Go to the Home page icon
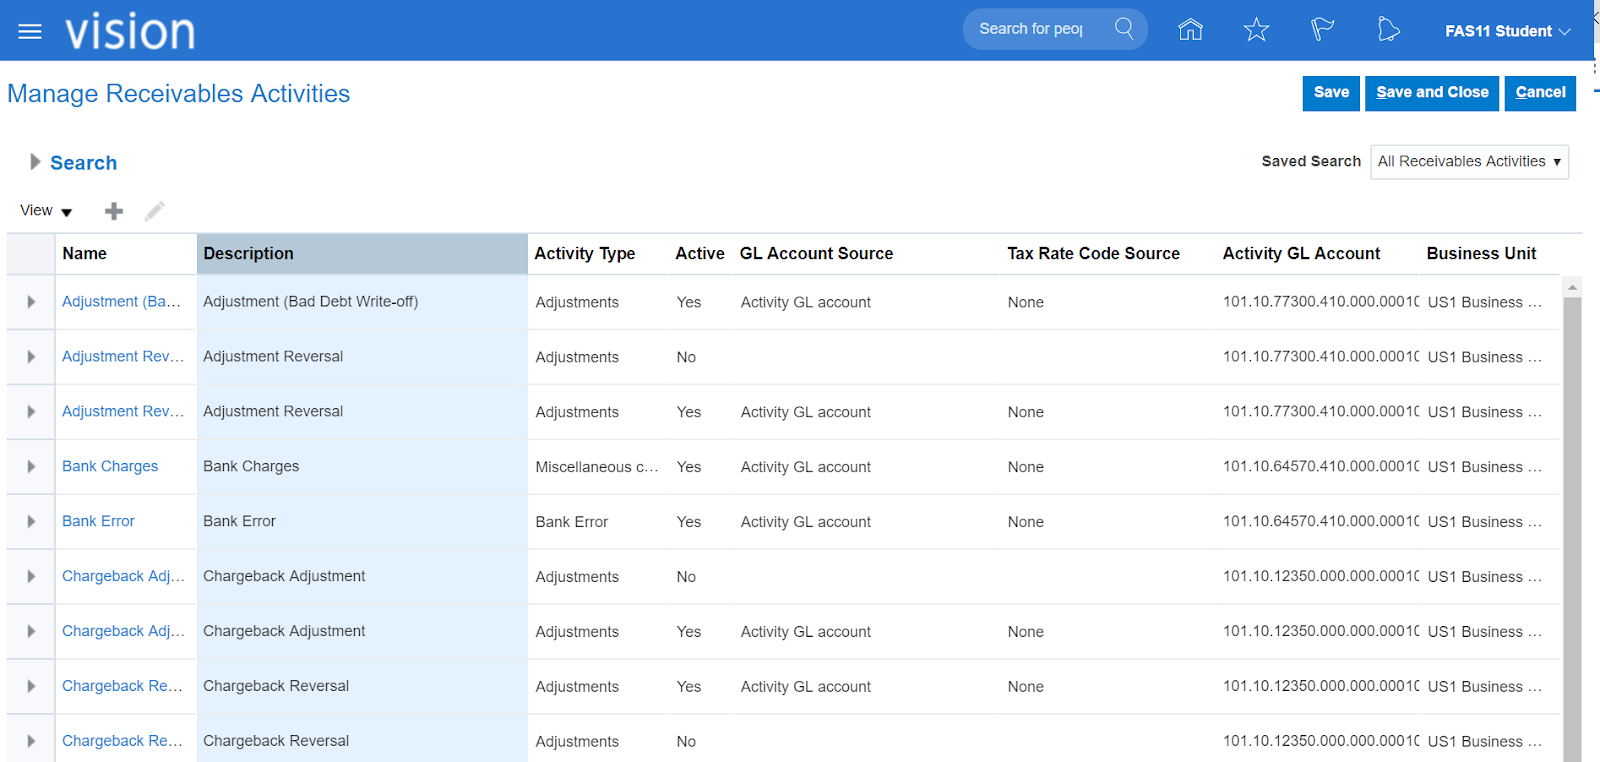The image size is (1600, 762). coord(1190,30)
